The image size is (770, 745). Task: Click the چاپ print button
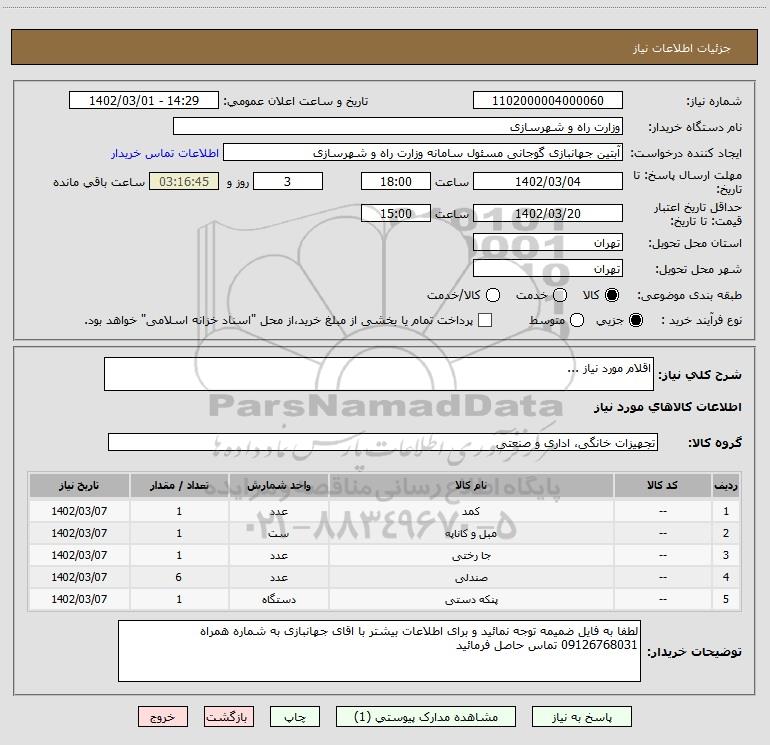tap(295, 717)
